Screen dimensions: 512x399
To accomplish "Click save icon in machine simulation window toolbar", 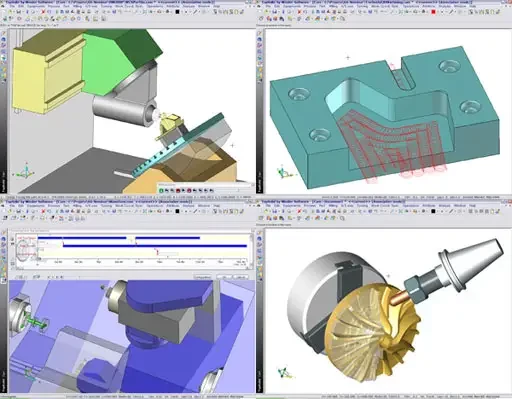I will pyautogui.click(x=18, y=12).
